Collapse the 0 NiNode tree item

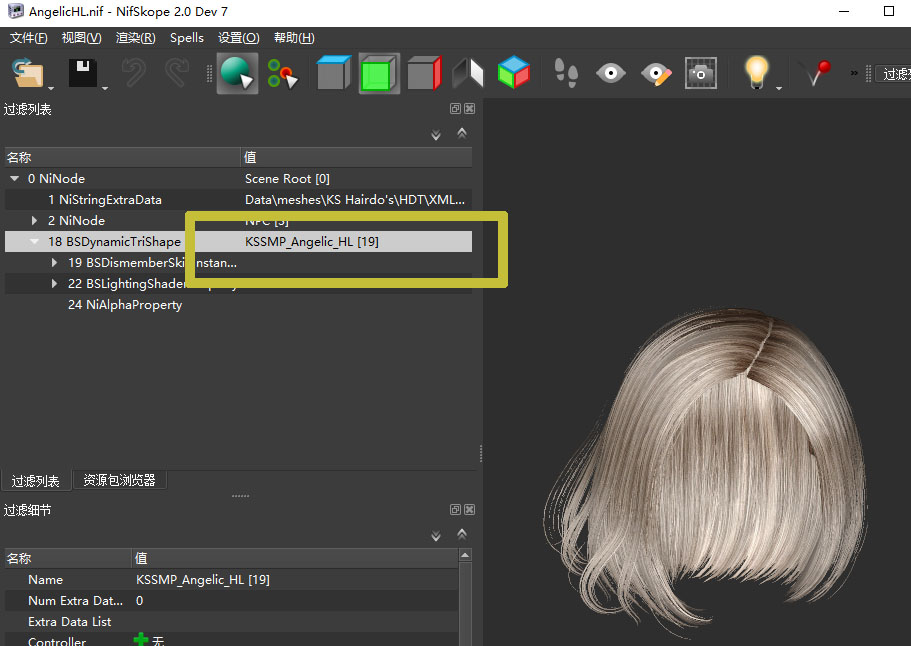point(15,178)
